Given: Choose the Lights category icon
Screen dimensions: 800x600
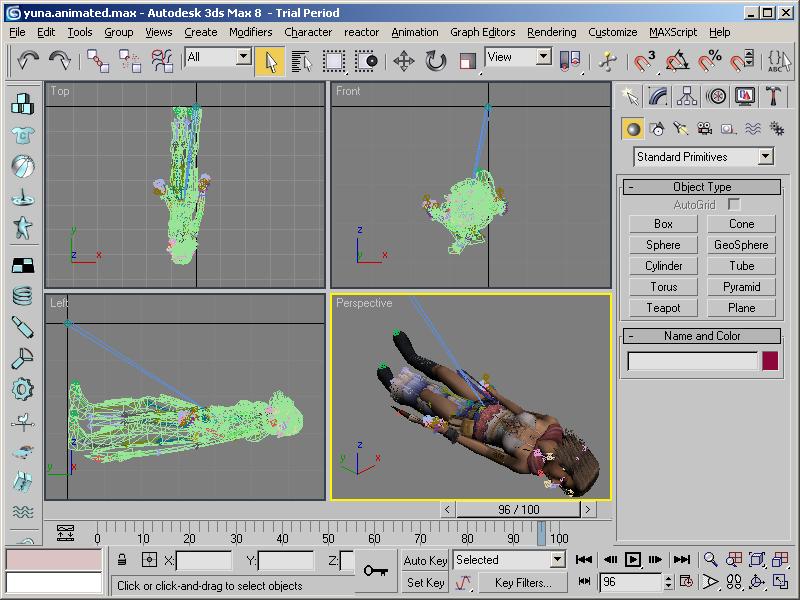Looking at the screenshot, I should pyautogui.click(x=680, y=129).
